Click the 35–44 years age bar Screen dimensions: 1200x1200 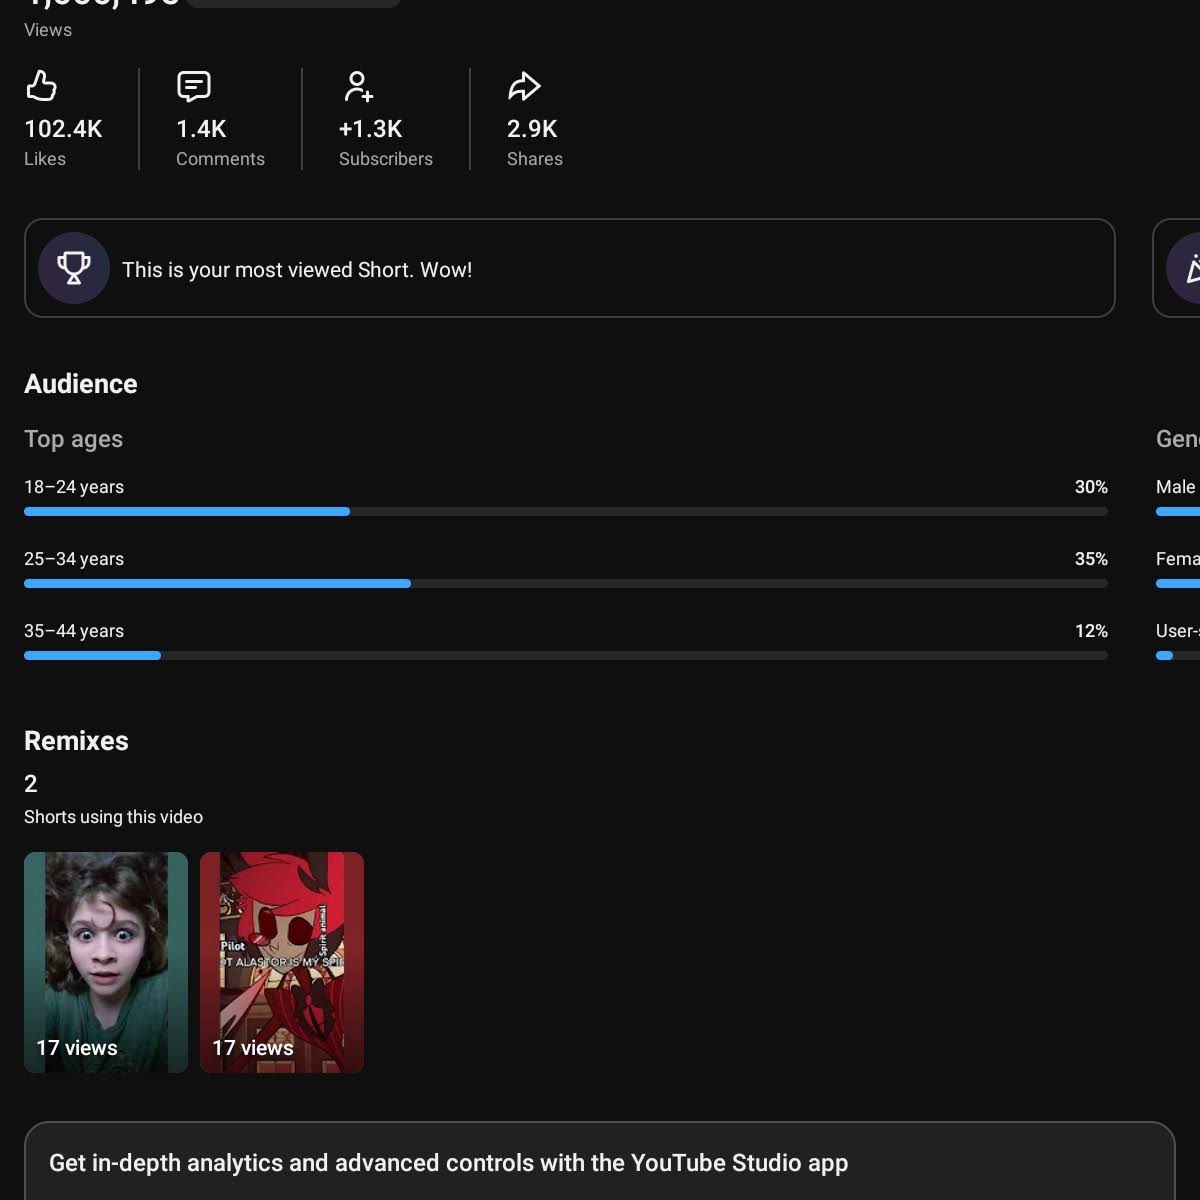(x=566, y=655)
